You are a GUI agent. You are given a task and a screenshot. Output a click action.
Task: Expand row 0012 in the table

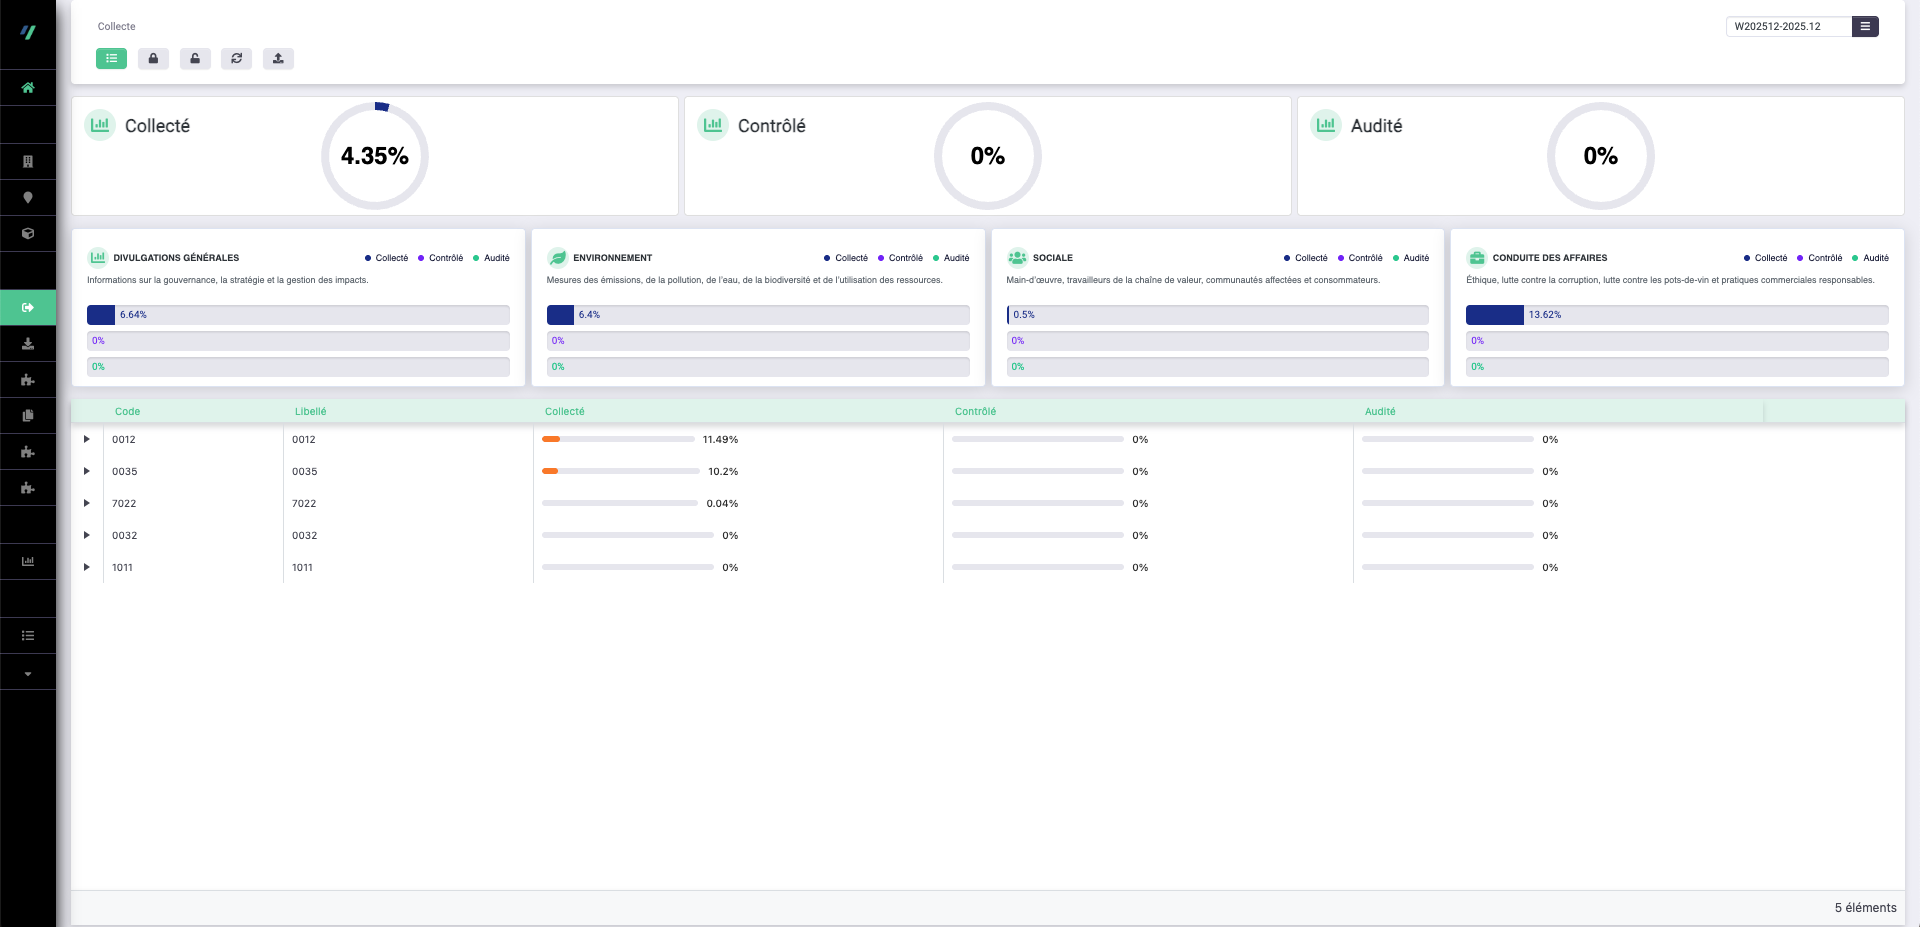(87, 440)
